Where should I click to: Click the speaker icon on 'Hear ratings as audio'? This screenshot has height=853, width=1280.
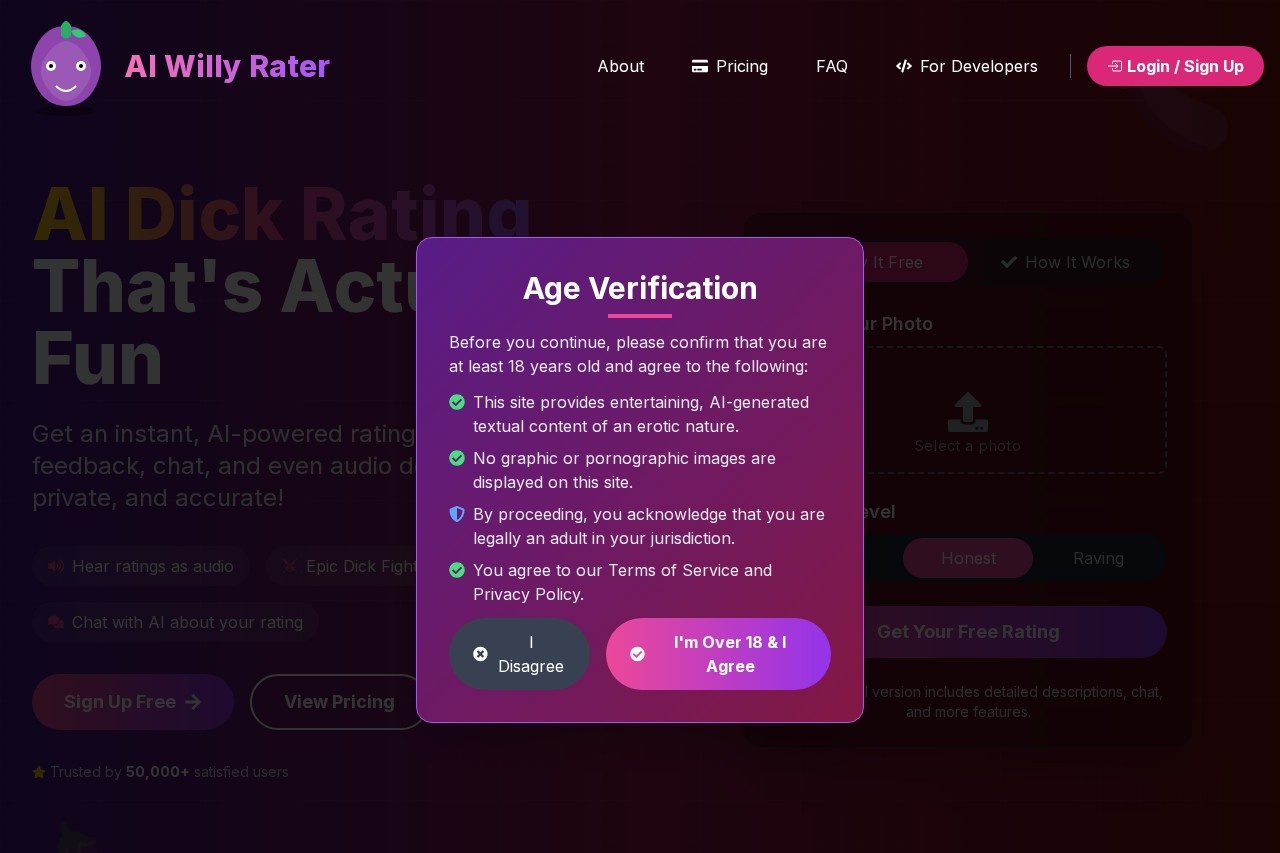56,566
